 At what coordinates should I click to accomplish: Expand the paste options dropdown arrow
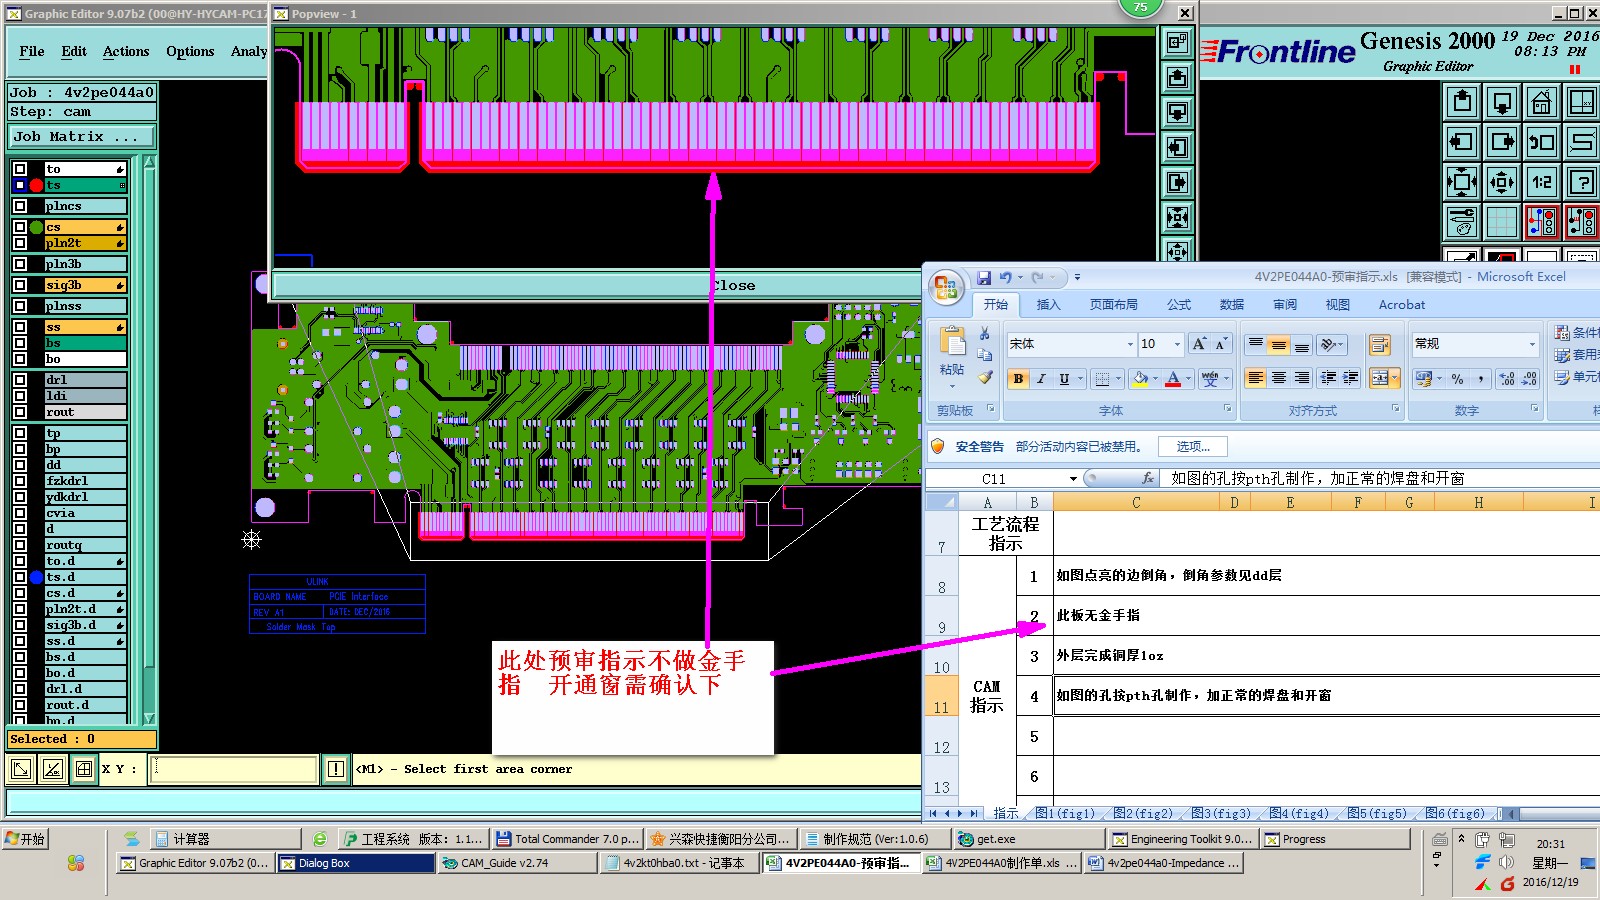(x=952, y=386)
